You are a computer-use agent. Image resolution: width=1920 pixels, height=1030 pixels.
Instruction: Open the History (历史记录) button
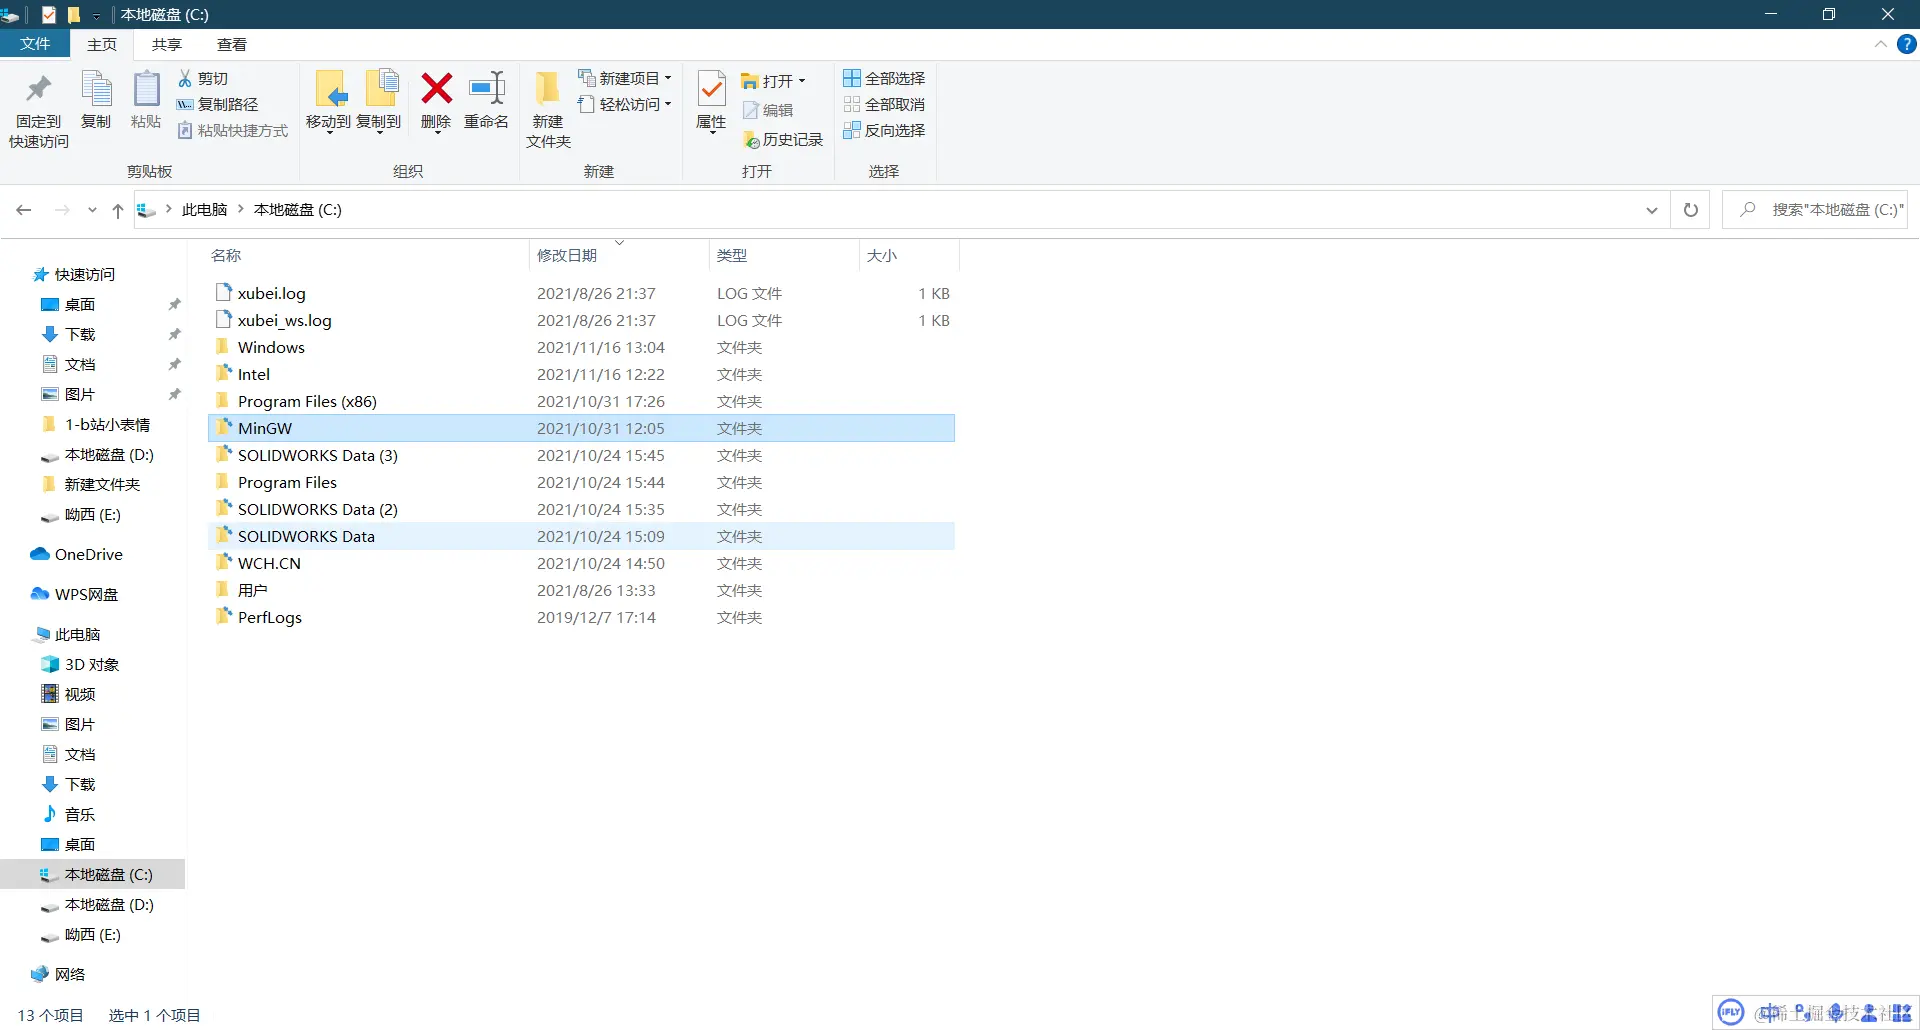783,140
